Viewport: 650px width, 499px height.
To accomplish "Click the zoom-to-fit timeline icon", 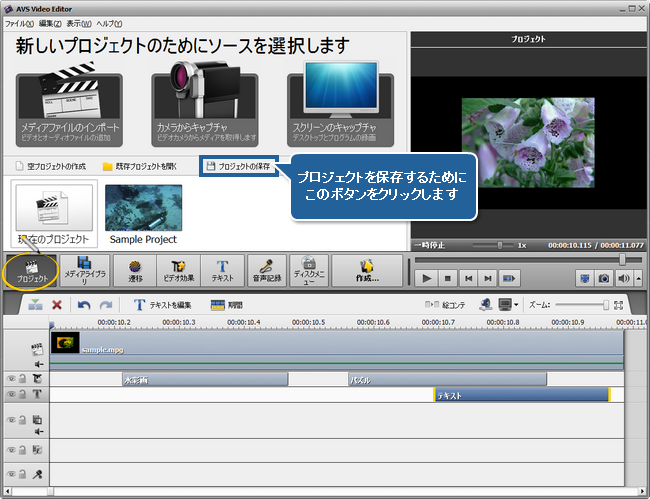I will [619, 304].
